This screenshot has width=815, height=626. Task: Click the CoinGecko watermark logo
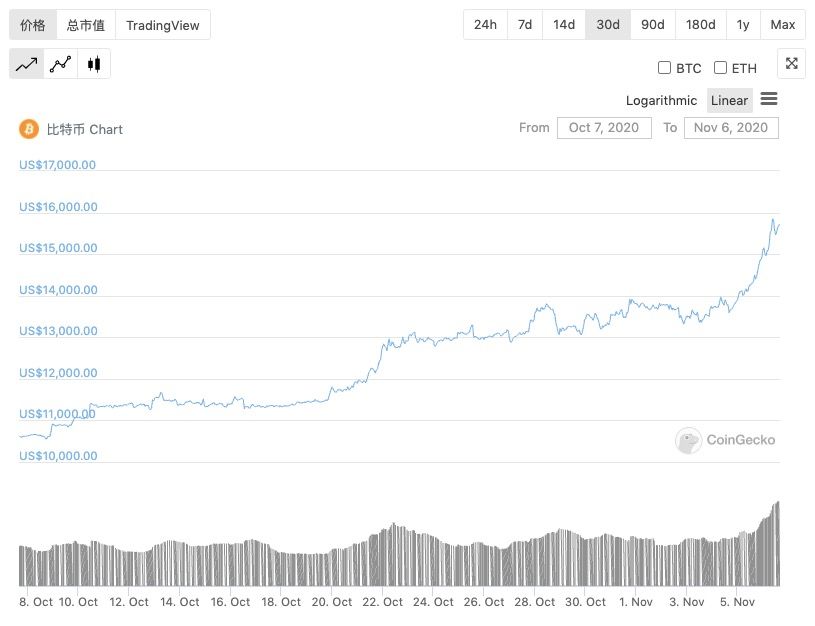click(x=688, y=440)
